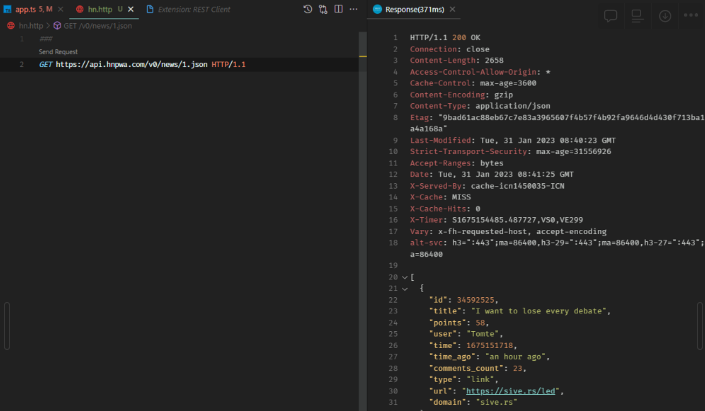Close the hn.http tab
This screenshot has height=411, width=705.
click(x=131, y=9)
